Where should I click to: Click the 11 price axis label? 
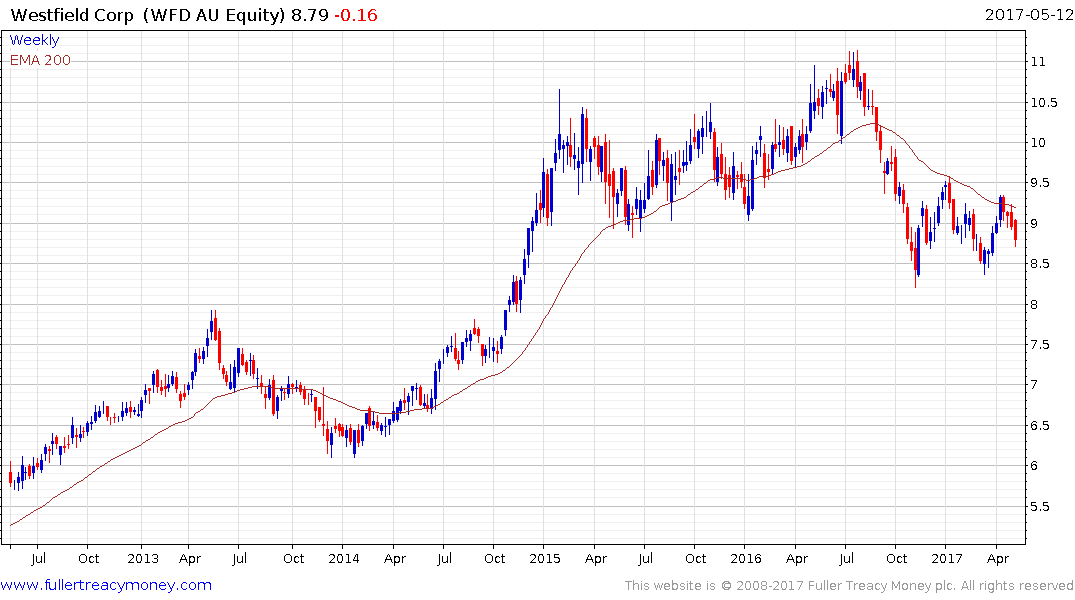click(x=1038, y=62)
